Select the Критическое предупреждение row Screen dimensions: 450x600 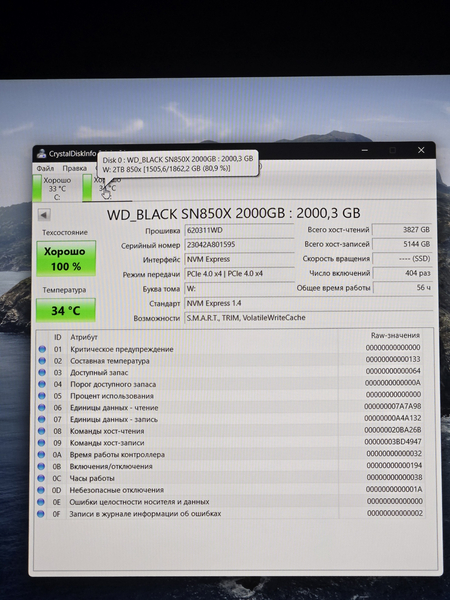click(x=230, y=349)
